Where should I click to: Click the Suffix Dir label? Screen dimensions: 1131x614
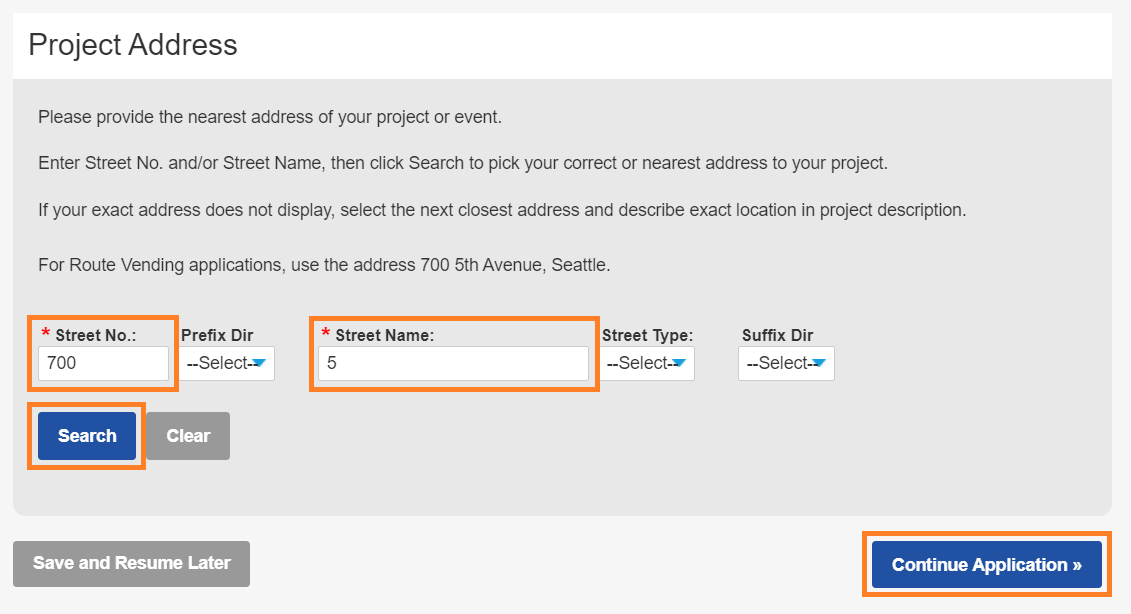coord(777,336)
